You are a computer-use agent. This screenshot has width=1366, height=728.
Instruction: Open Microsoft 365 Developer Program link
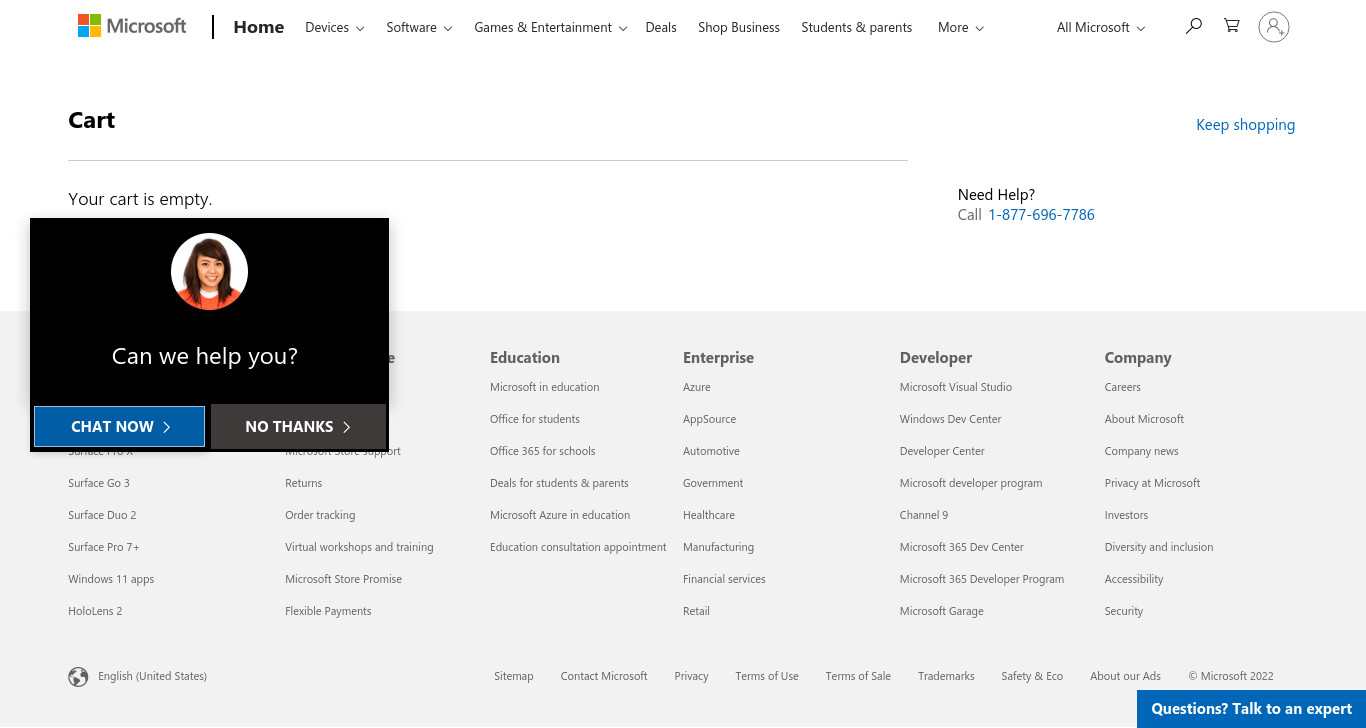[982, 579]
